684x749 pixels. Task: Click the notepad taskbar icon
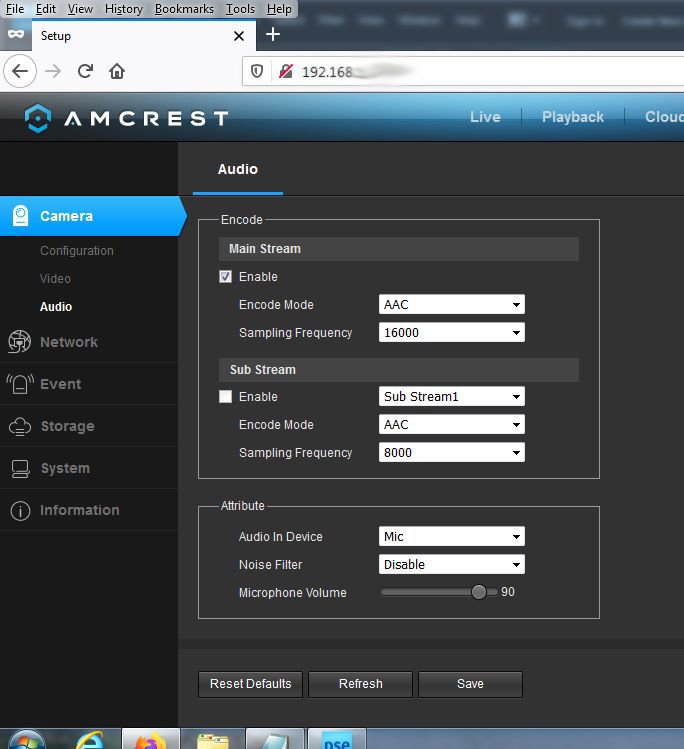click(275, 739)
